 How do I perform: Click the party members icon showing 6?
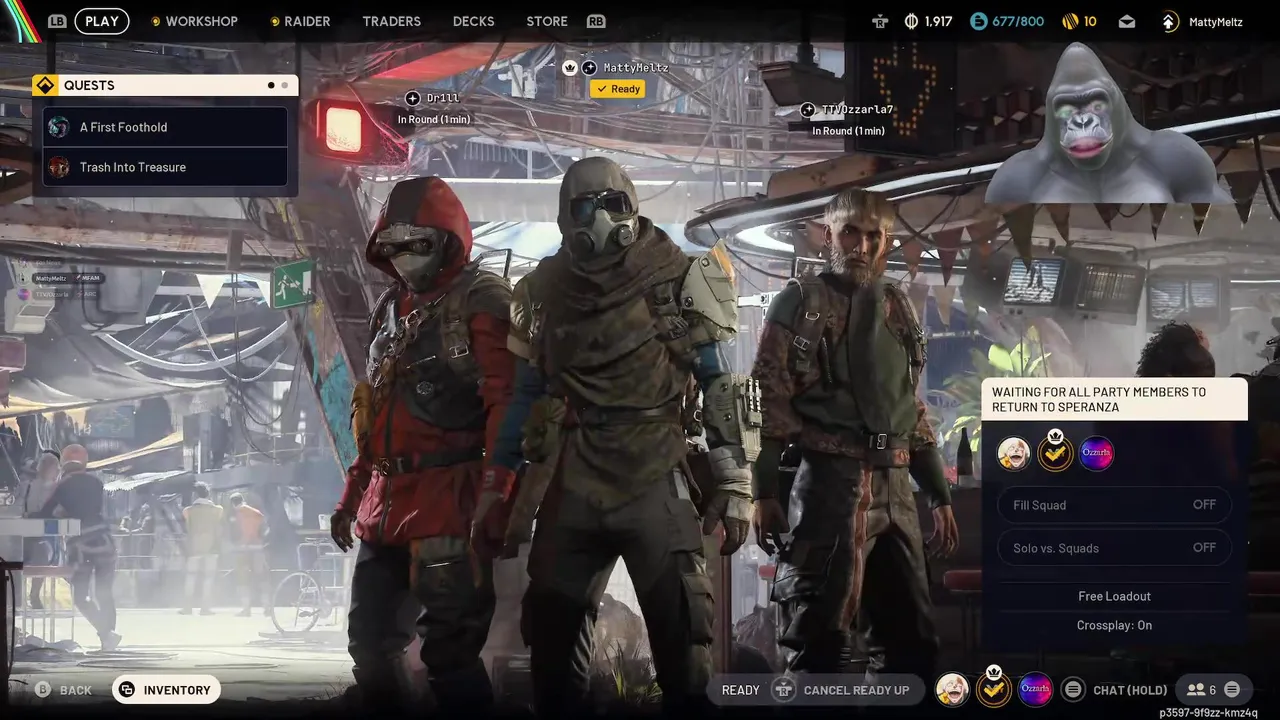pos(1196,690)
